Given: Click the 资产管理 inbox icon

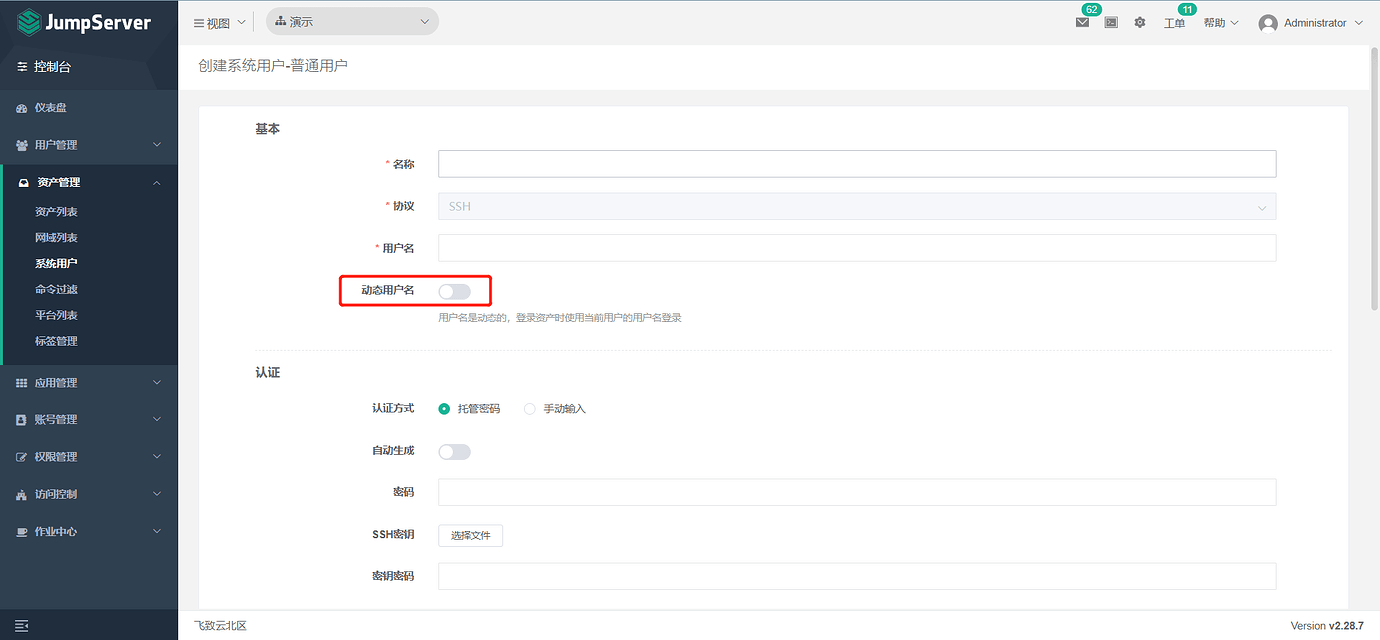Looking at the screenshot, I should tap(24, 183).
